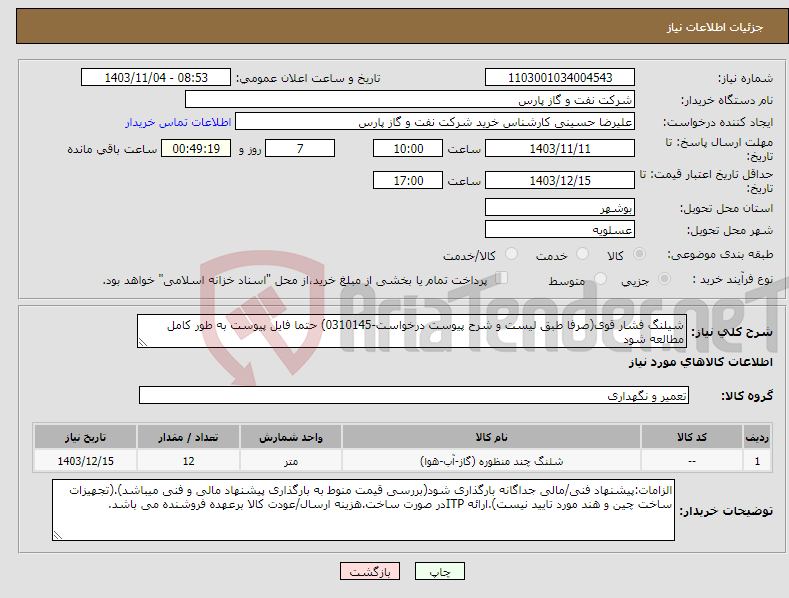Click the description textarea resize handle

[x=143, y=342]
